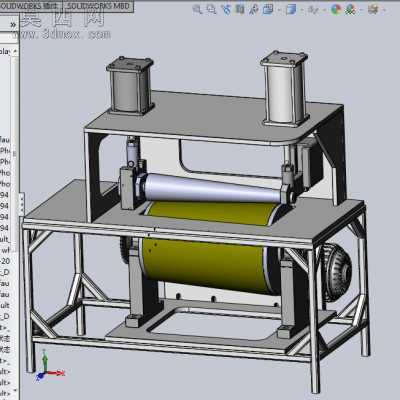Toggle the Section View tool
The width and height of the screenshot is (400, 400).
point(240,10)
